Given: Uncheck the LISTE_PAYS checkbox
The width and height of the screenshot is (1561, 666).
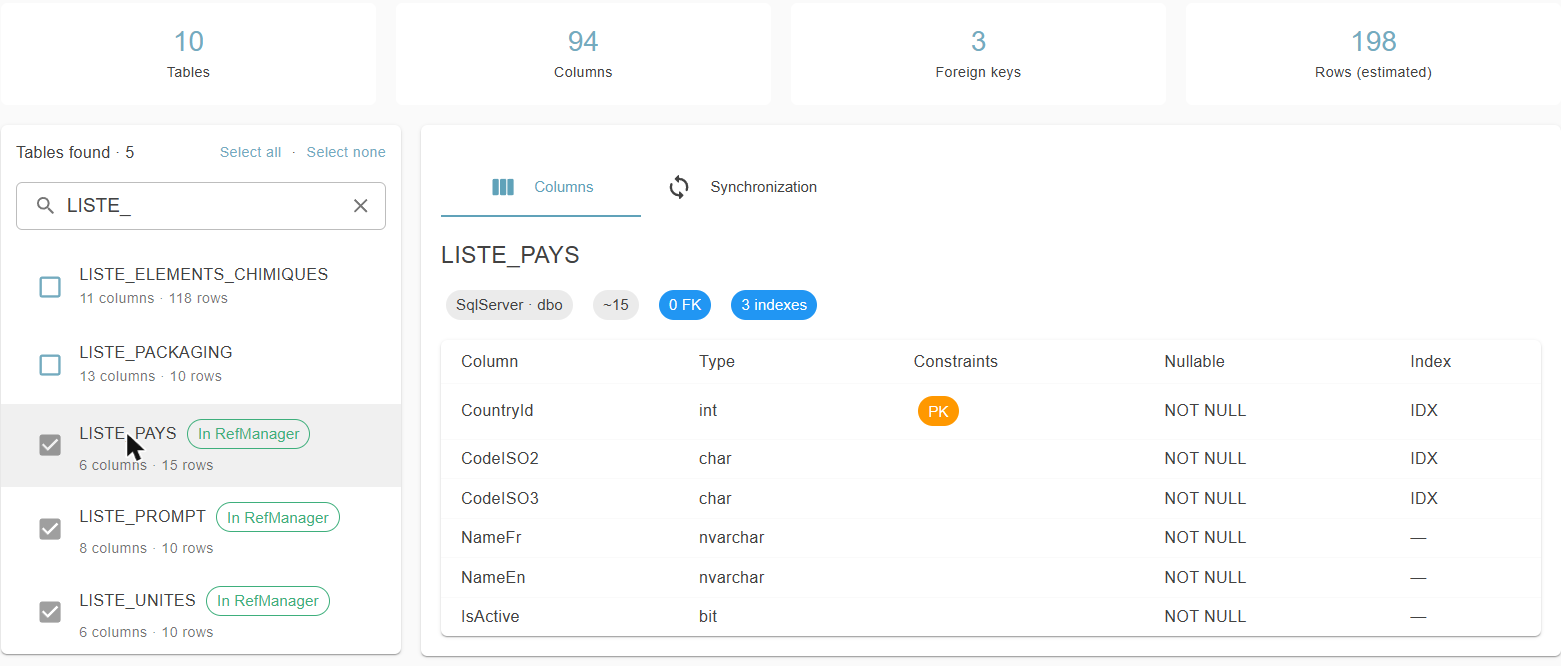Looking at the screenshot, I should click(x=50, y=445).
